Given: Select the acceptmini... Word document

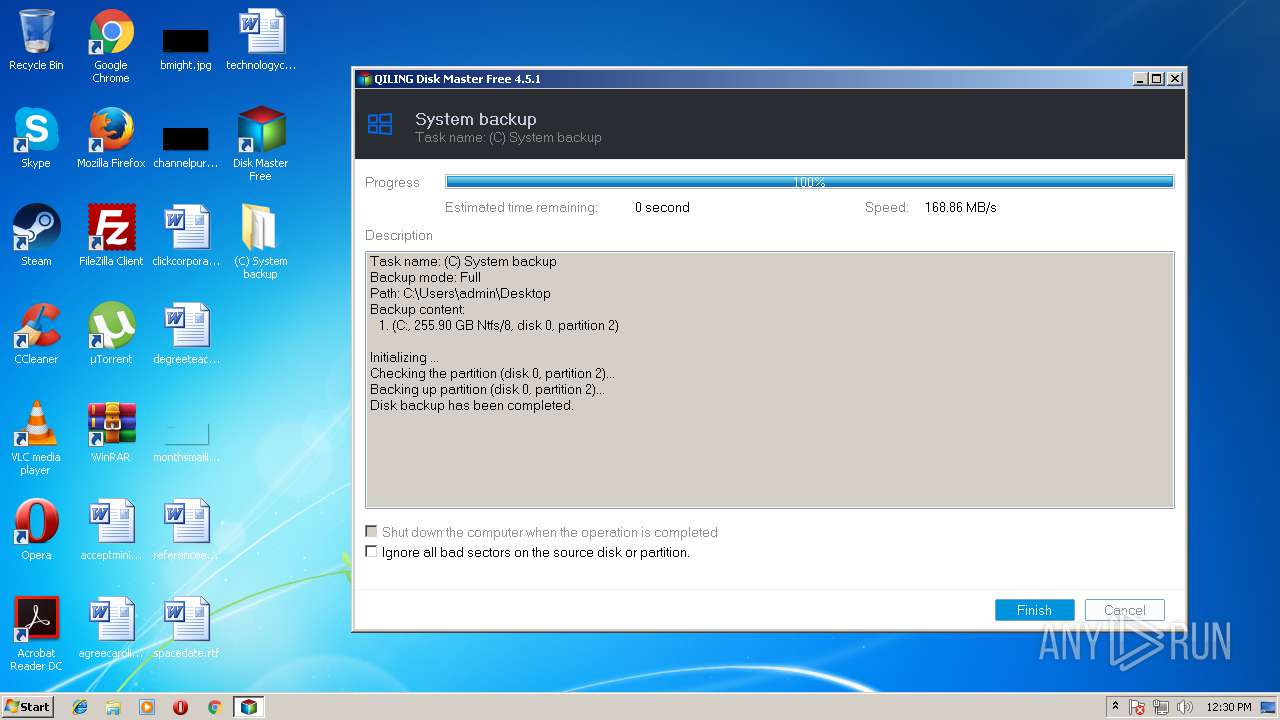Looking at the screenshot, I should 111,530.
